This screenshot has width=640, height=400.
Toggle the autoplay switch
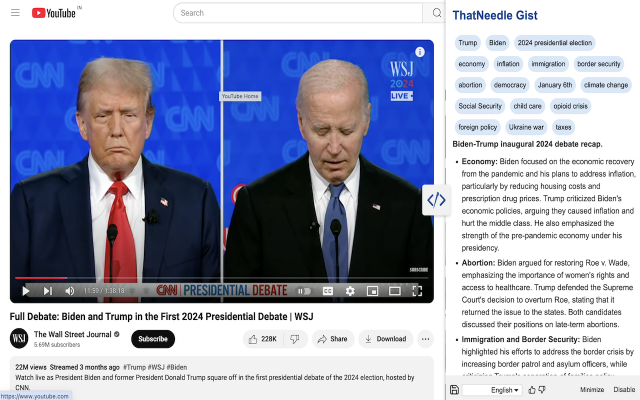(x=304, y=291)
